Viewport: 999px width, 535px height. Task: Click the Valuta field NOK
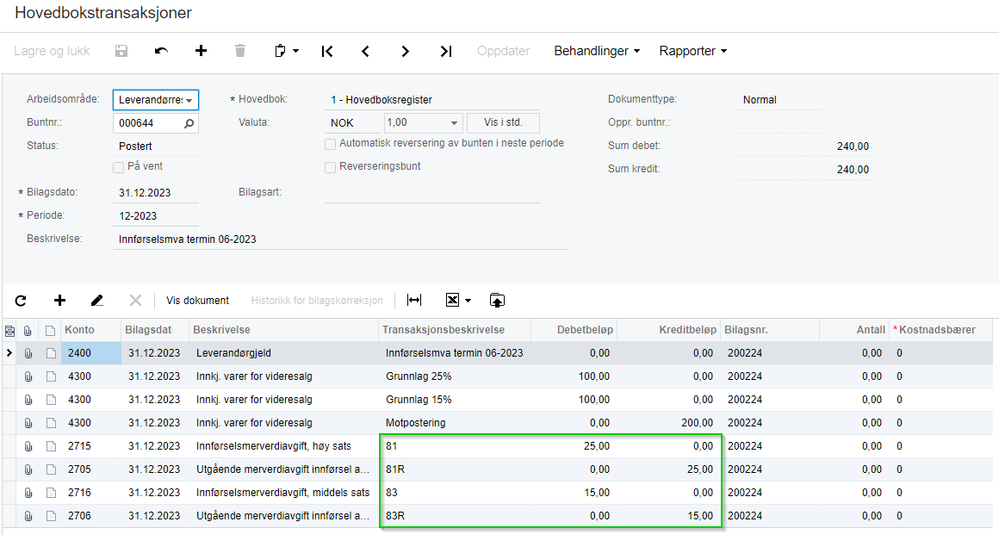click(353, 123)
